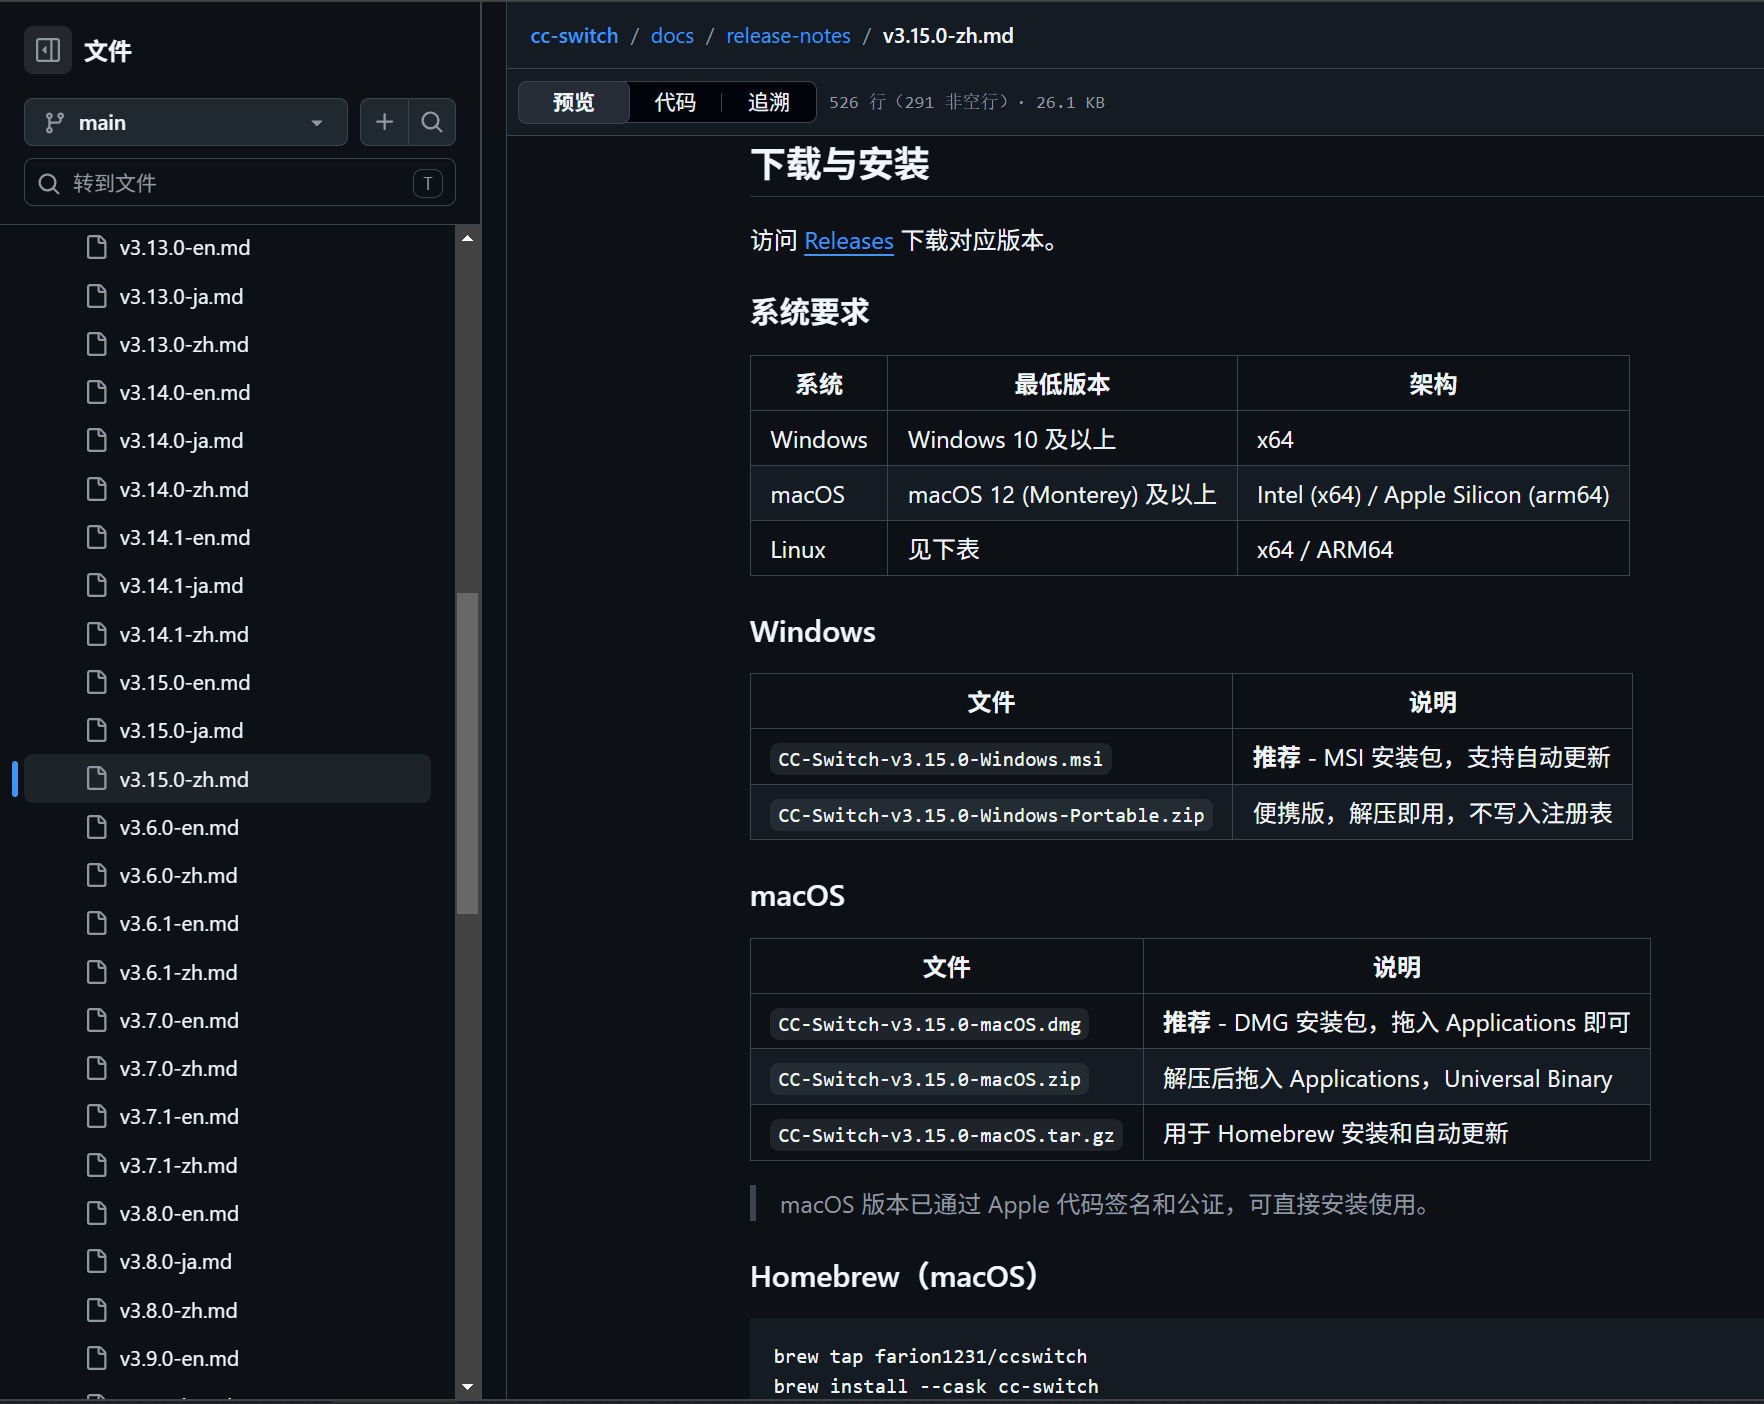Switch to the 追溯 tab
This screenshot has width=1764, height=1404.
[769, 102]
